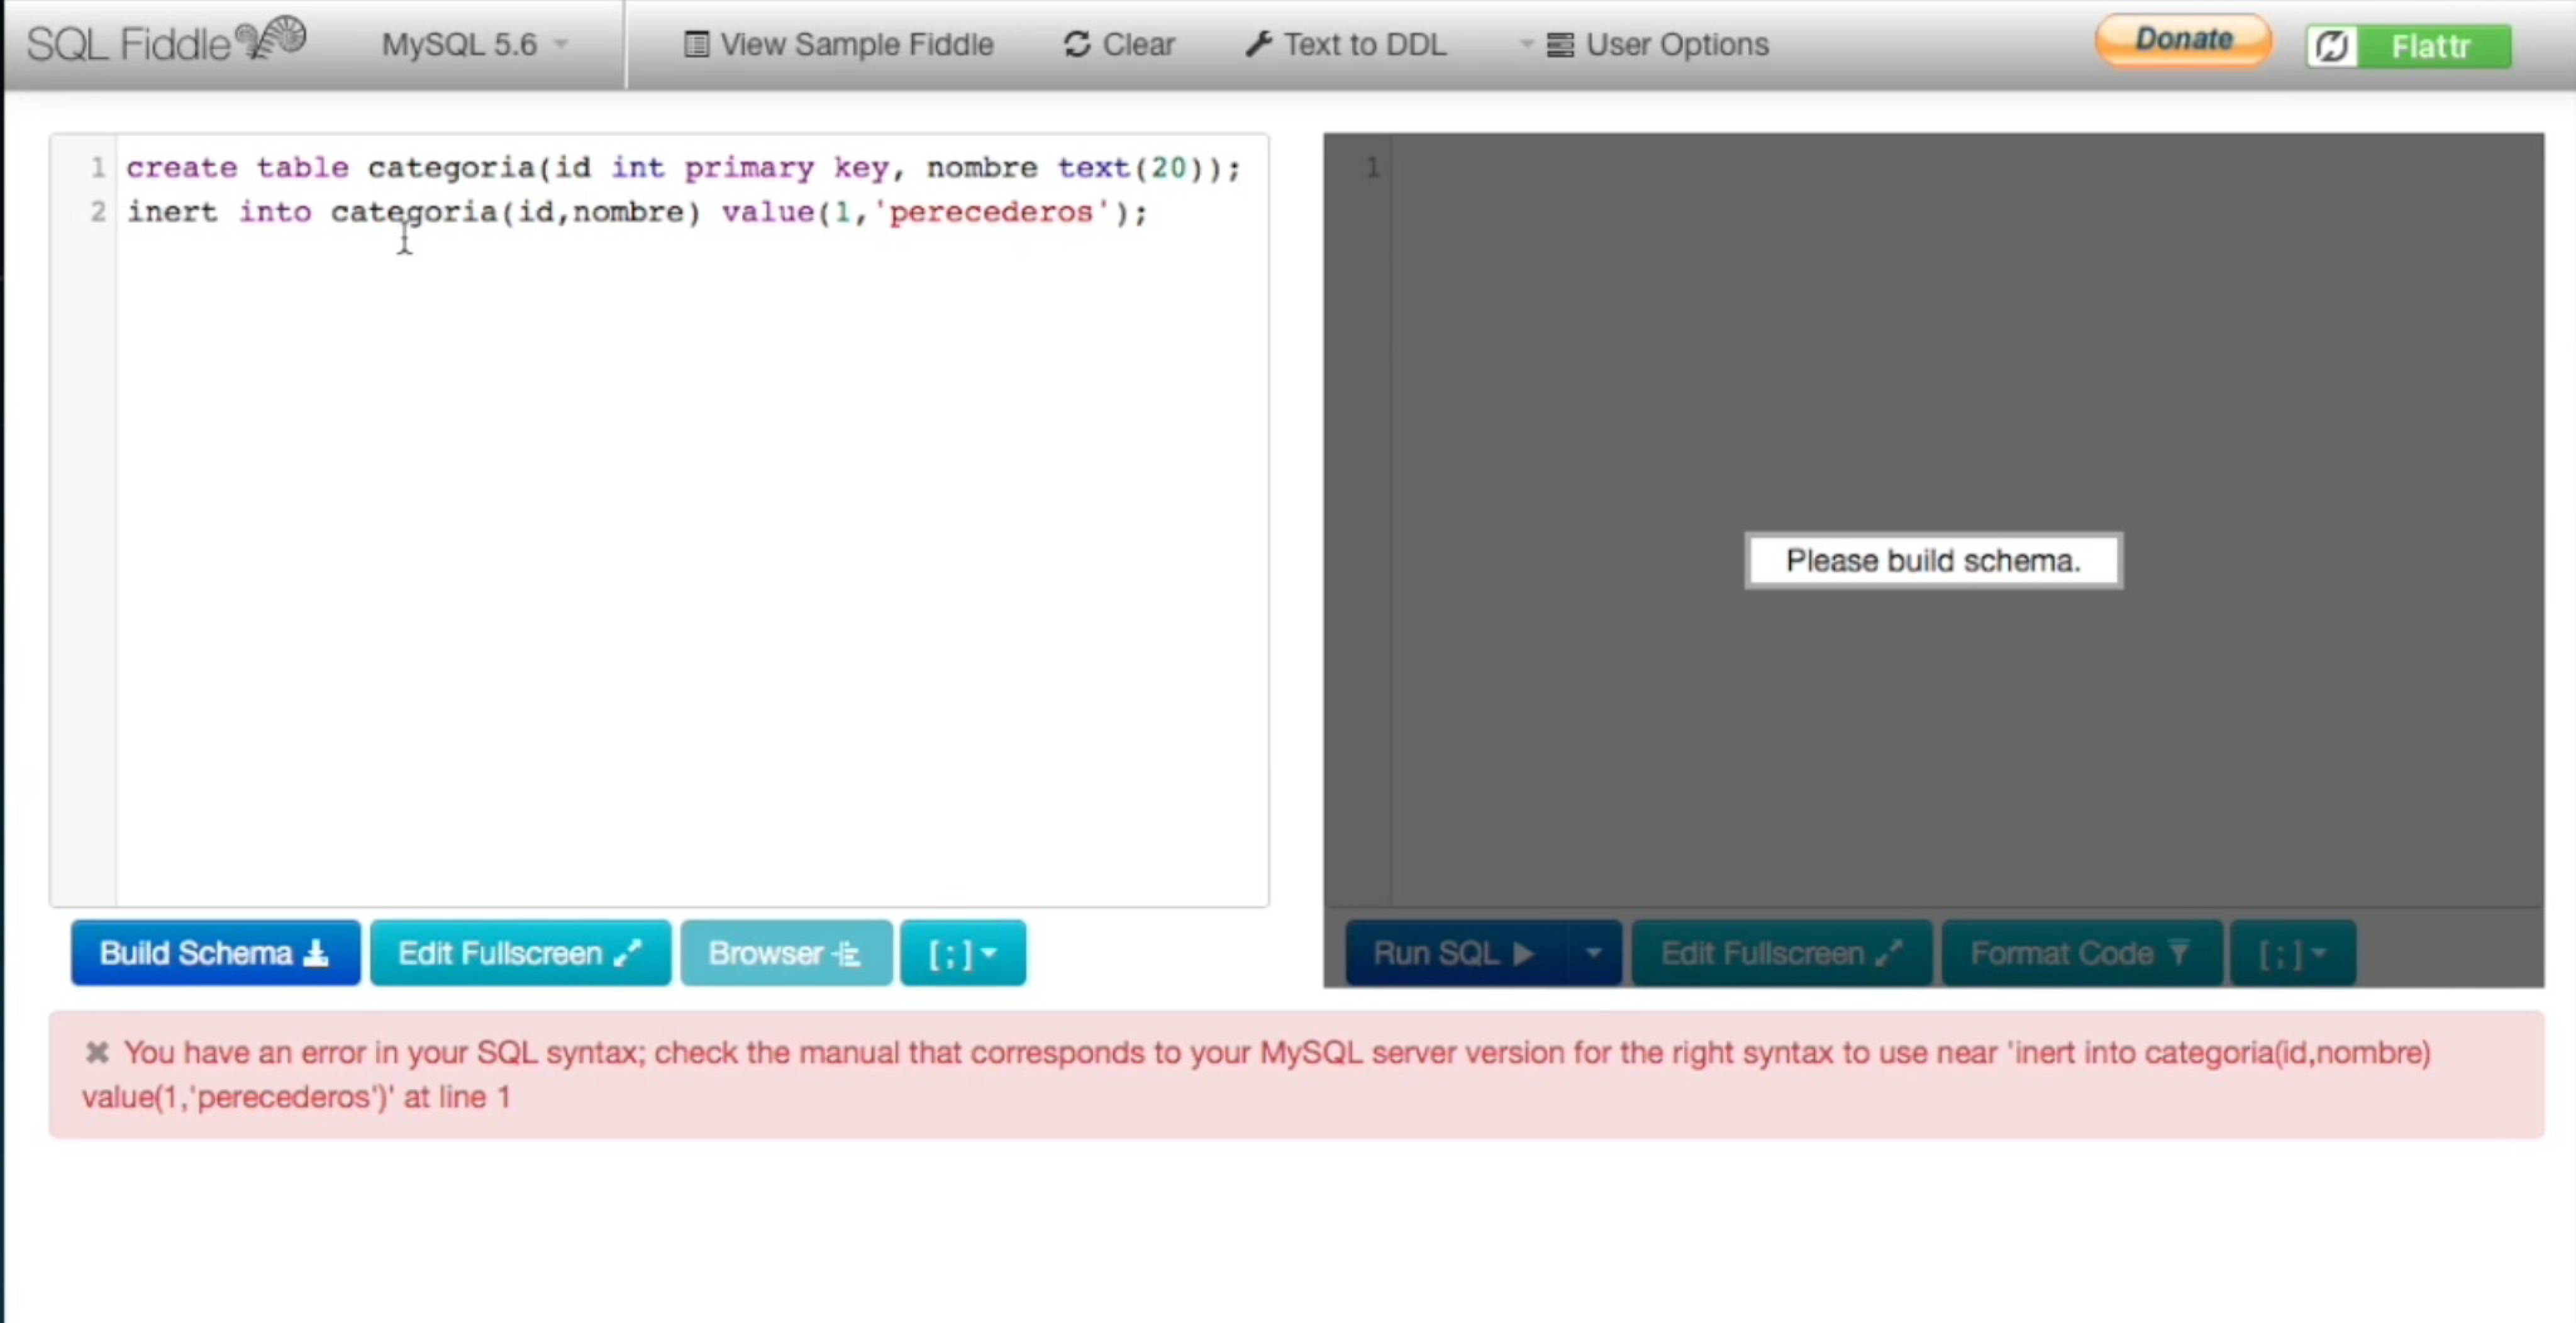Click Run SQL play button
Screen dimensions: 2576x1323
click(1454, 953)
